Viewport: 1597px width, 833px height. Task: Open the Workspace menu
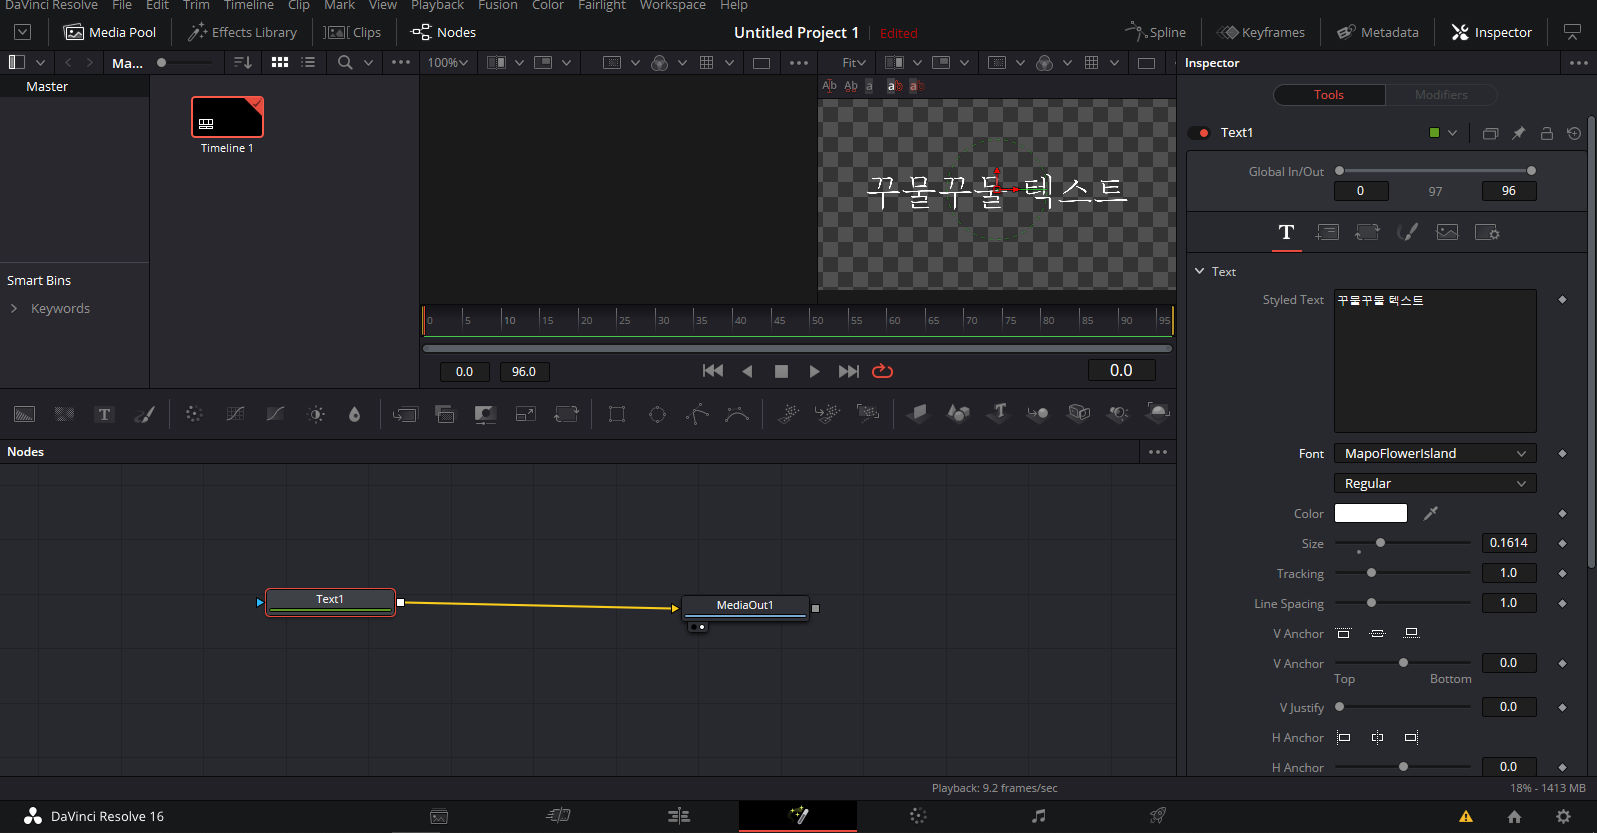click(673, 5)
